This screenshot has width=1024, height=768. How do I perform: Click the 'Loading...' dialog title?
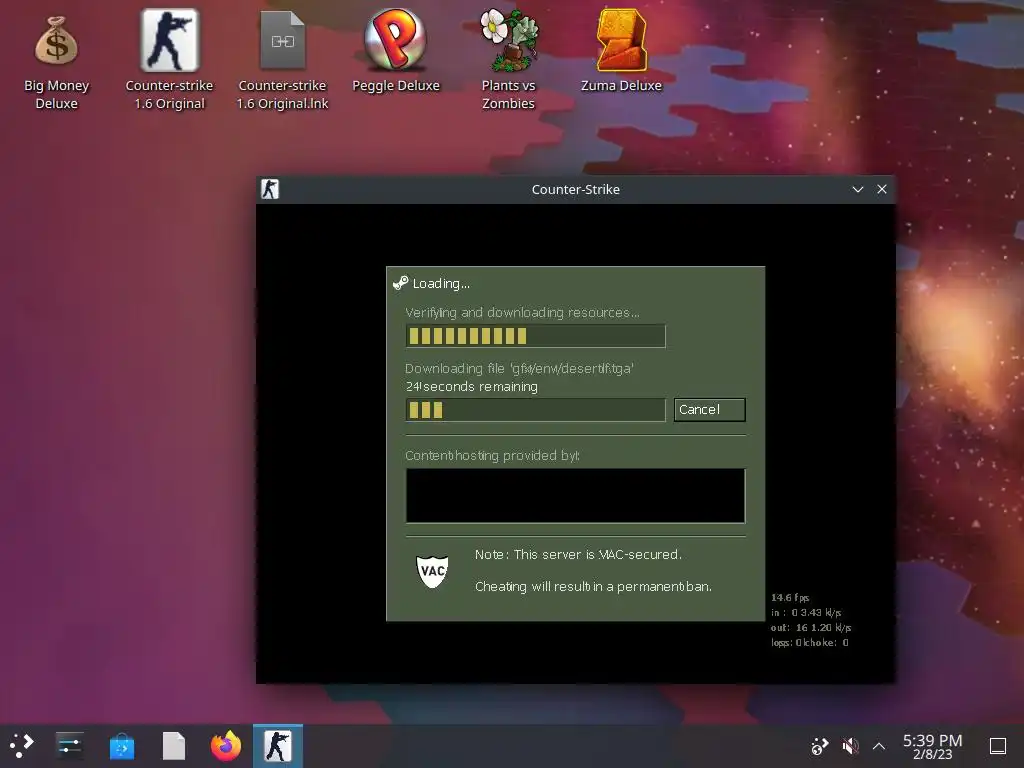click(x=441, y=283)
